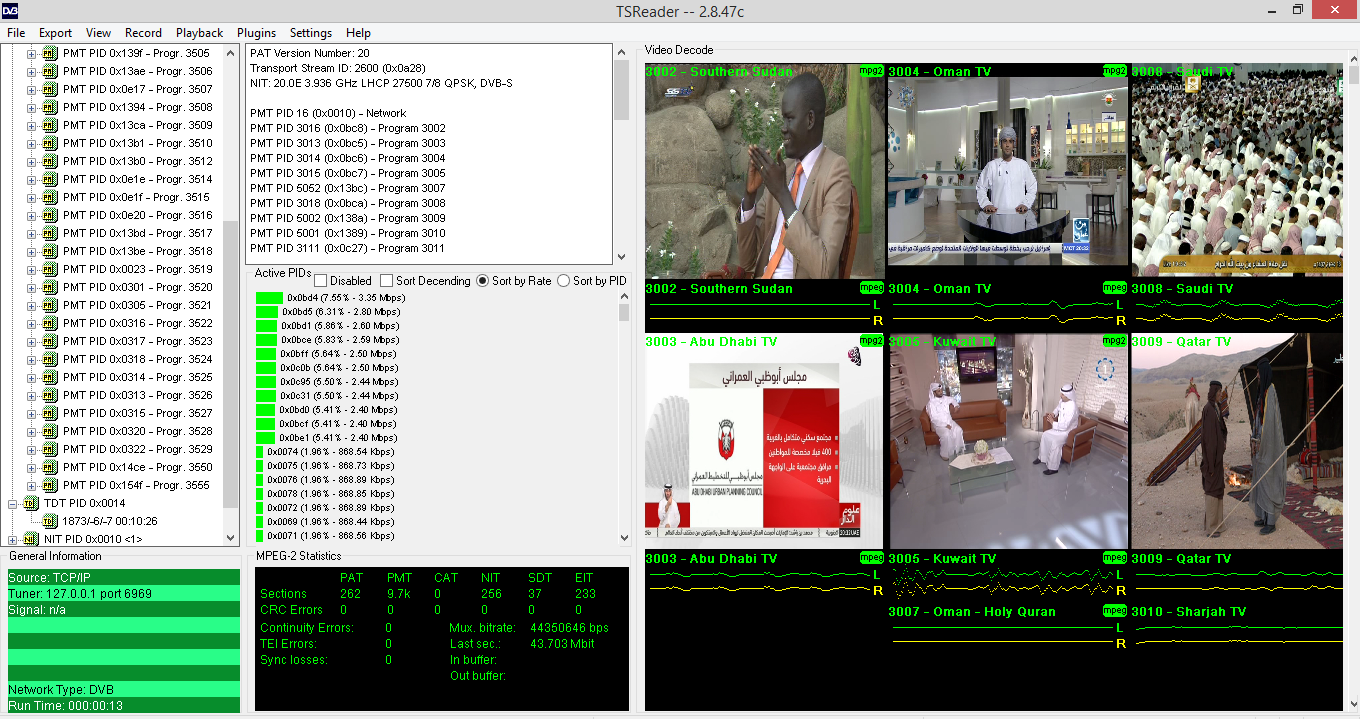1360x719 pixels.
Task: Click the PMT icon for Progr. 3518
Action: click(50, 252)
